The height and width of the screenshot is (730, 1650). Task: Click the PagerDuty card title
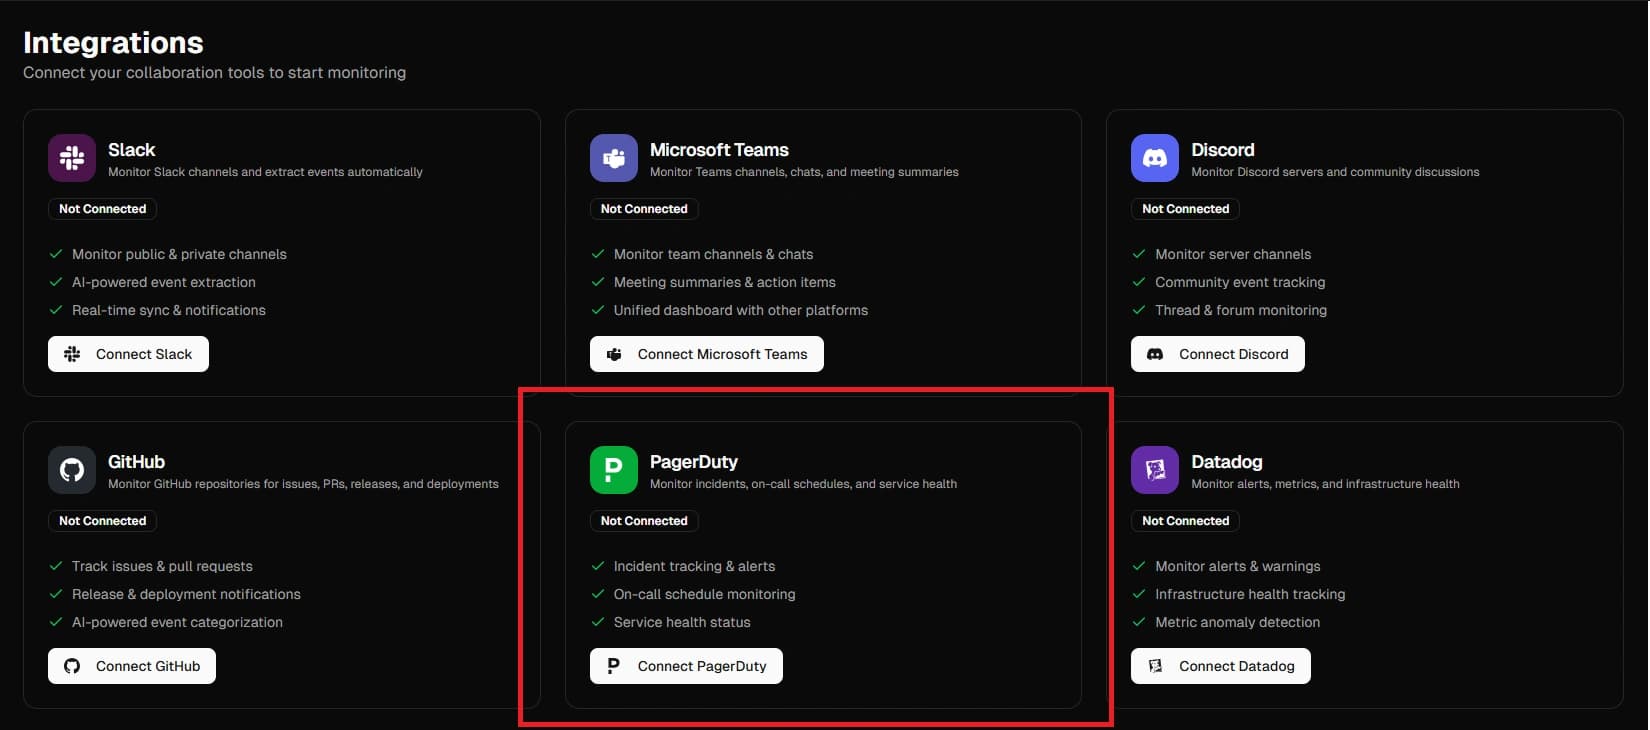coord(694,462)
